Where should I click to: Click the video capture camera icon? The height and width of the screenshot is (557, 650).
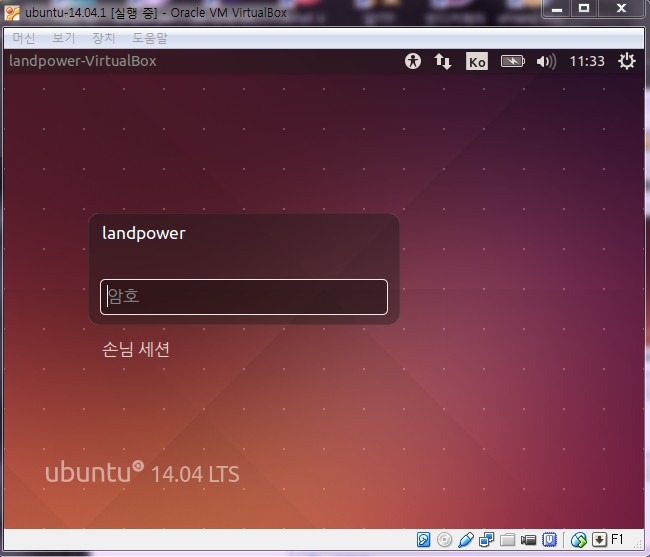pos(529,540)
